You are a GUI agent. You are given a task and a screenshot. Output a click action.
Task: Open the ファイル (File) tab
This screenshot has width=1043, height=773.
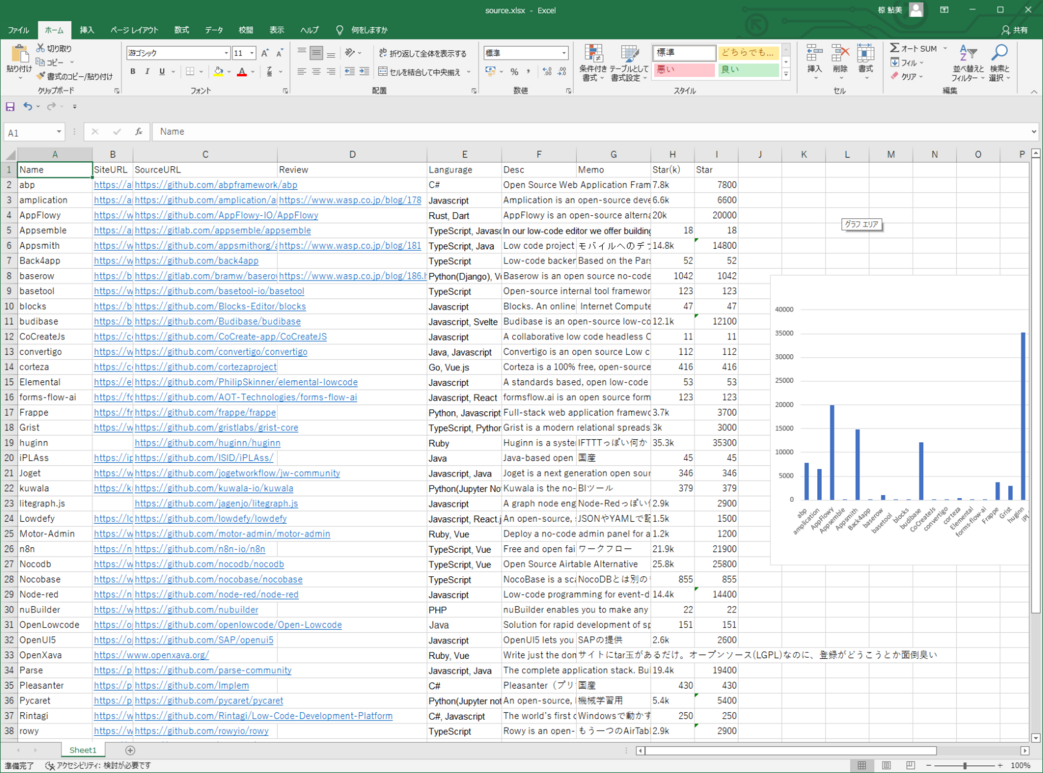(18, 30)
